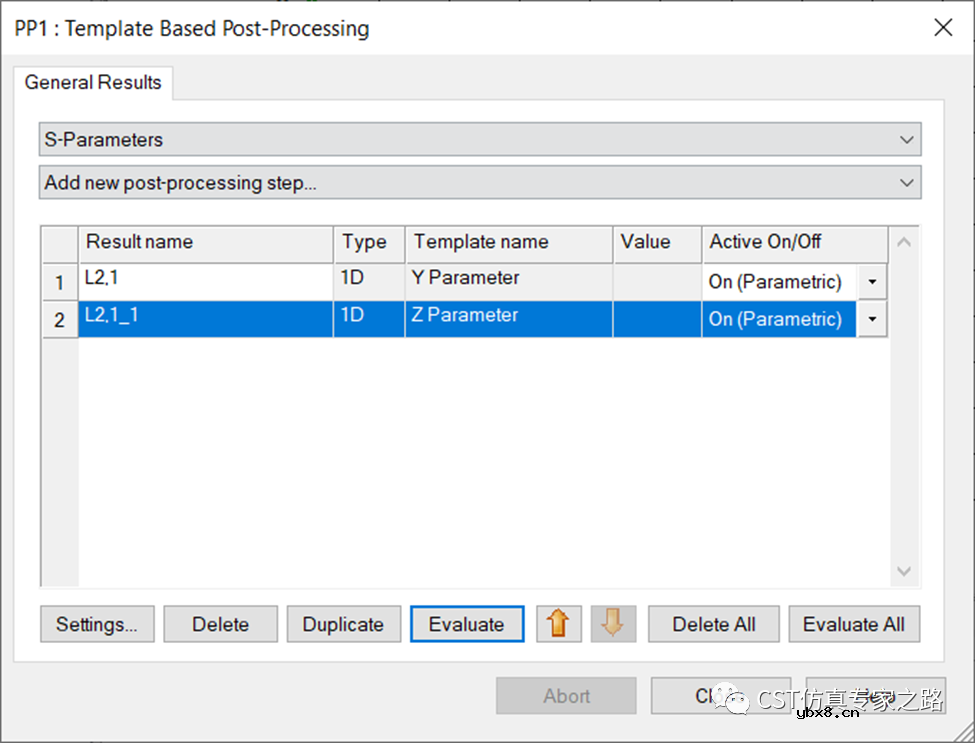Open Active dropdown for Z Parameter row

point(872,319)
